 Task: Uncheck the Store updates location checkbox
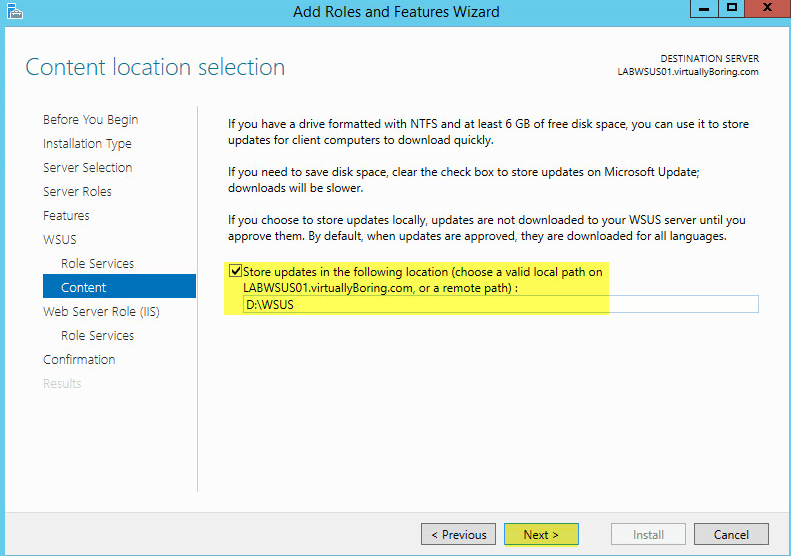click(235, 271)
